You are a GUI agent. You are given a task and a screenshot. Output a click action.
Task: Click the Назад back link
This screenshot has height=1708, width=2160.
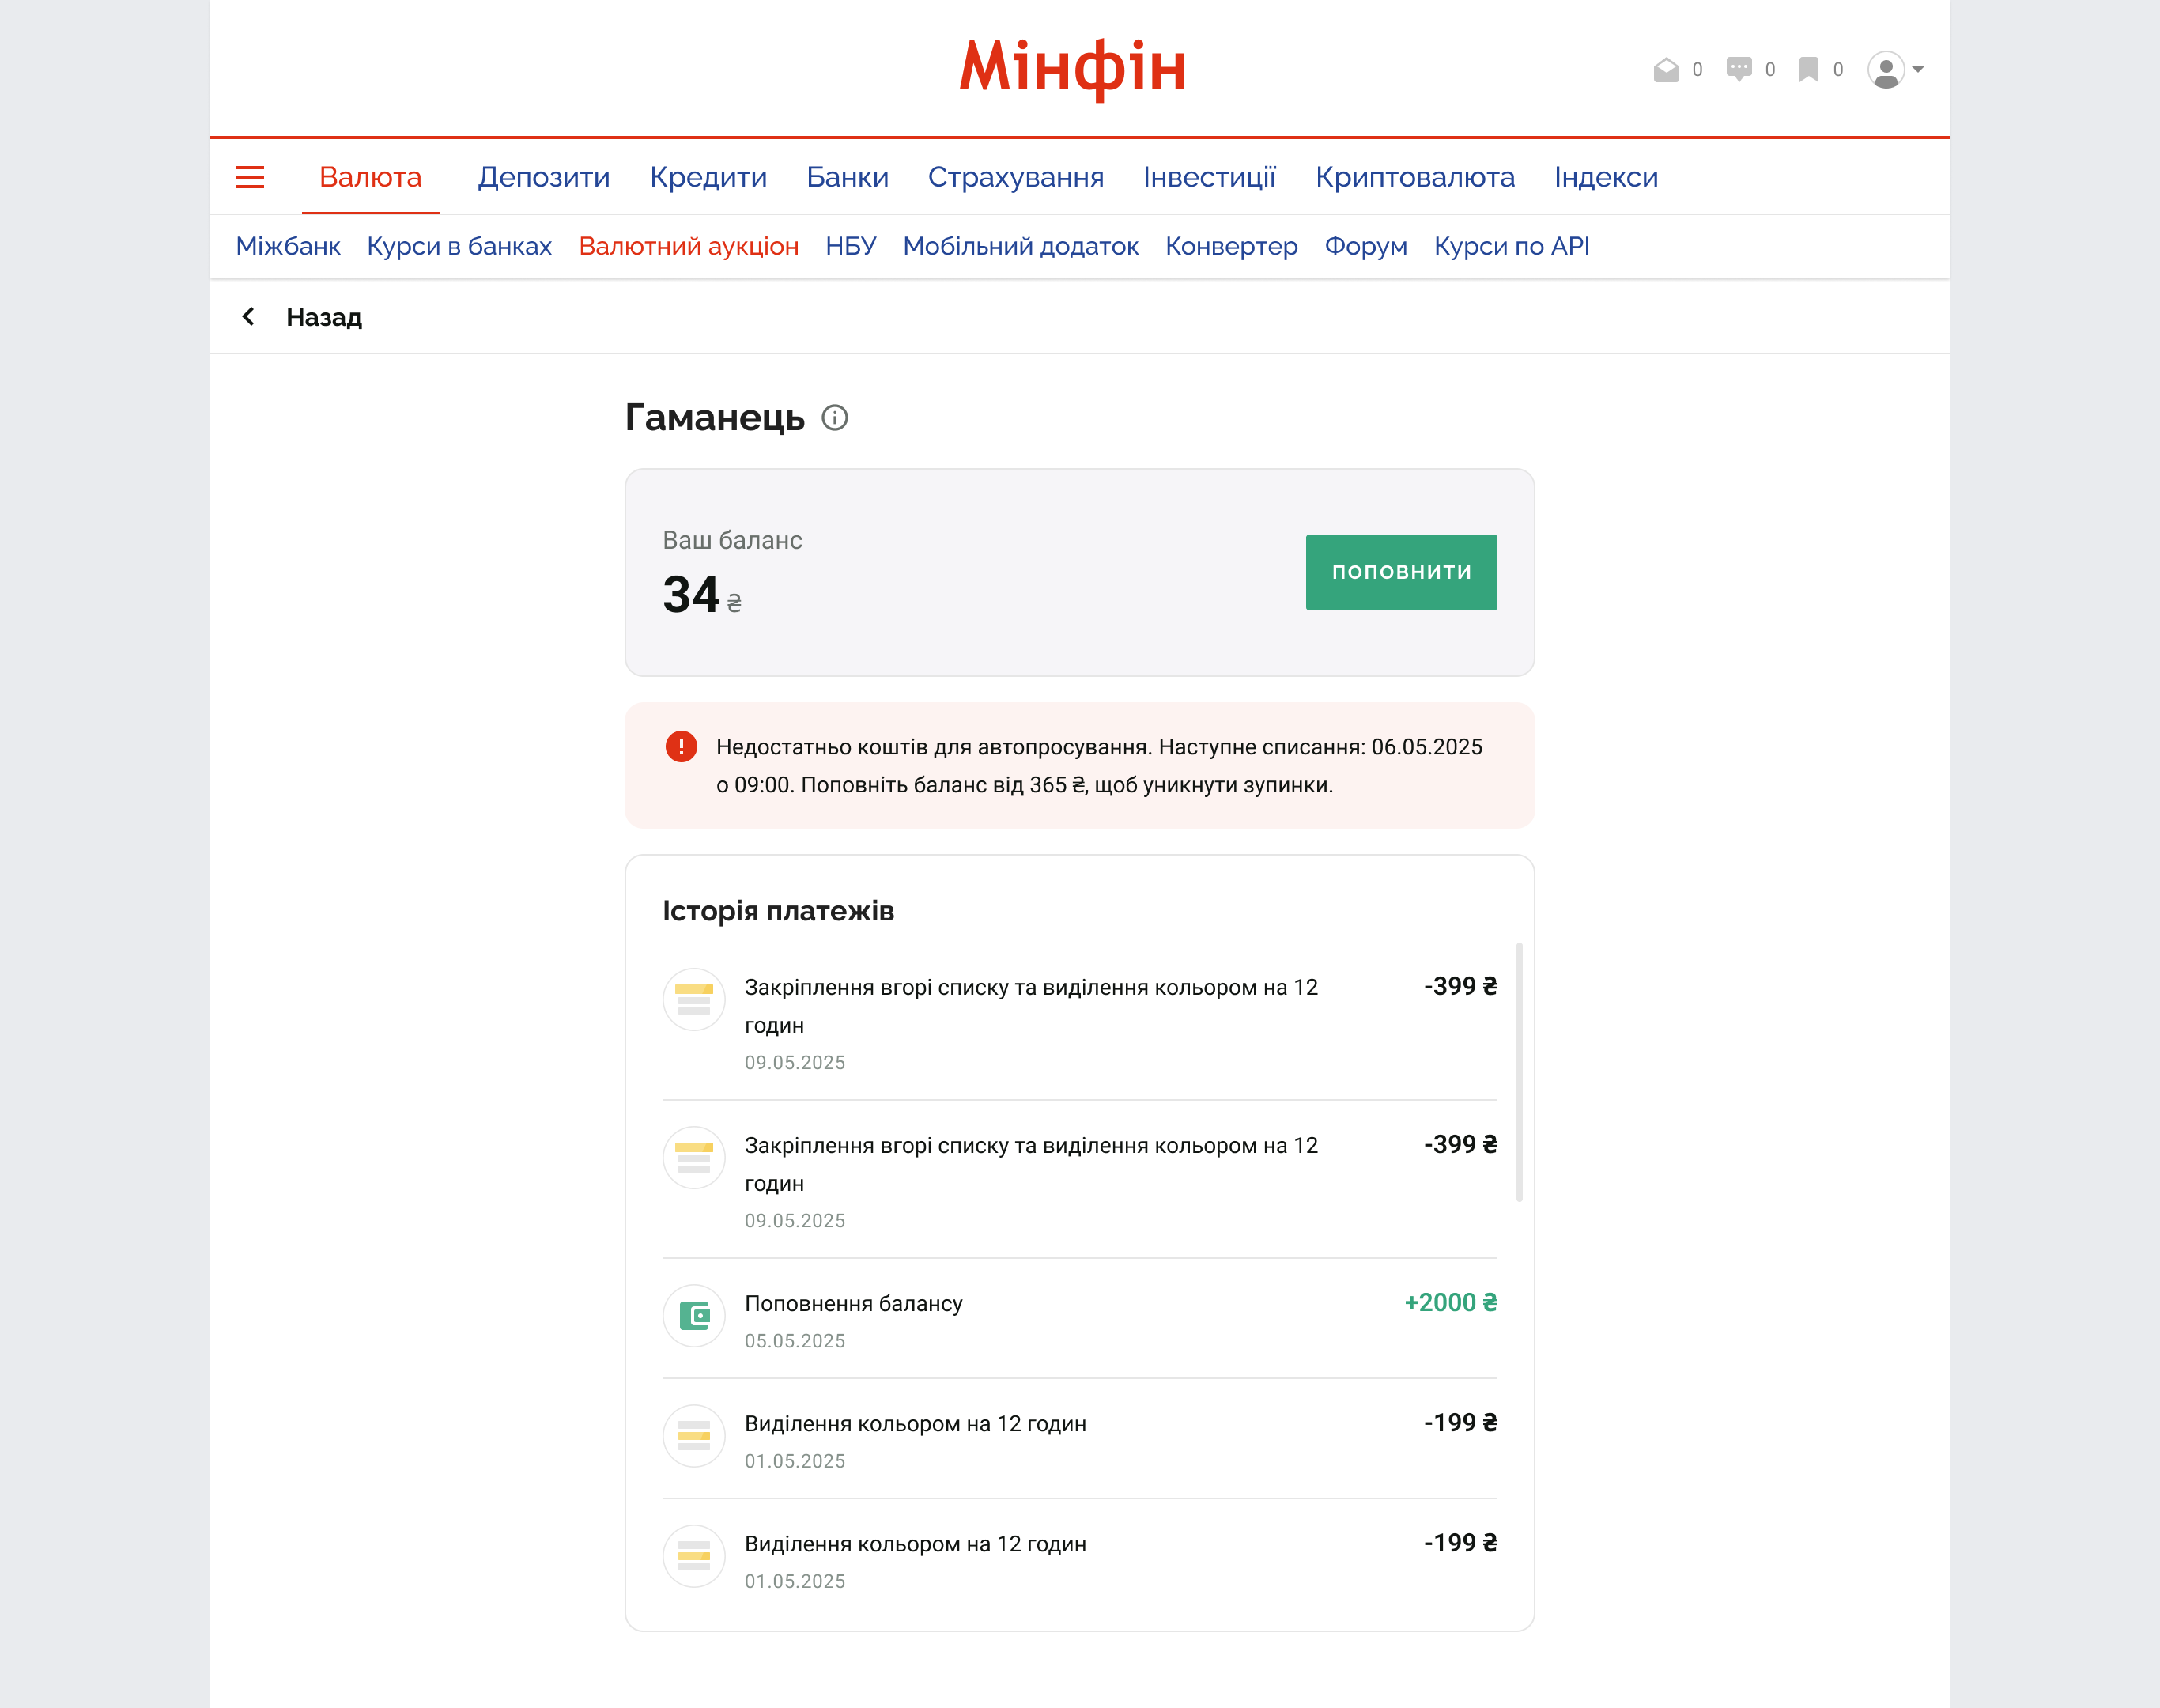[323, 317]
